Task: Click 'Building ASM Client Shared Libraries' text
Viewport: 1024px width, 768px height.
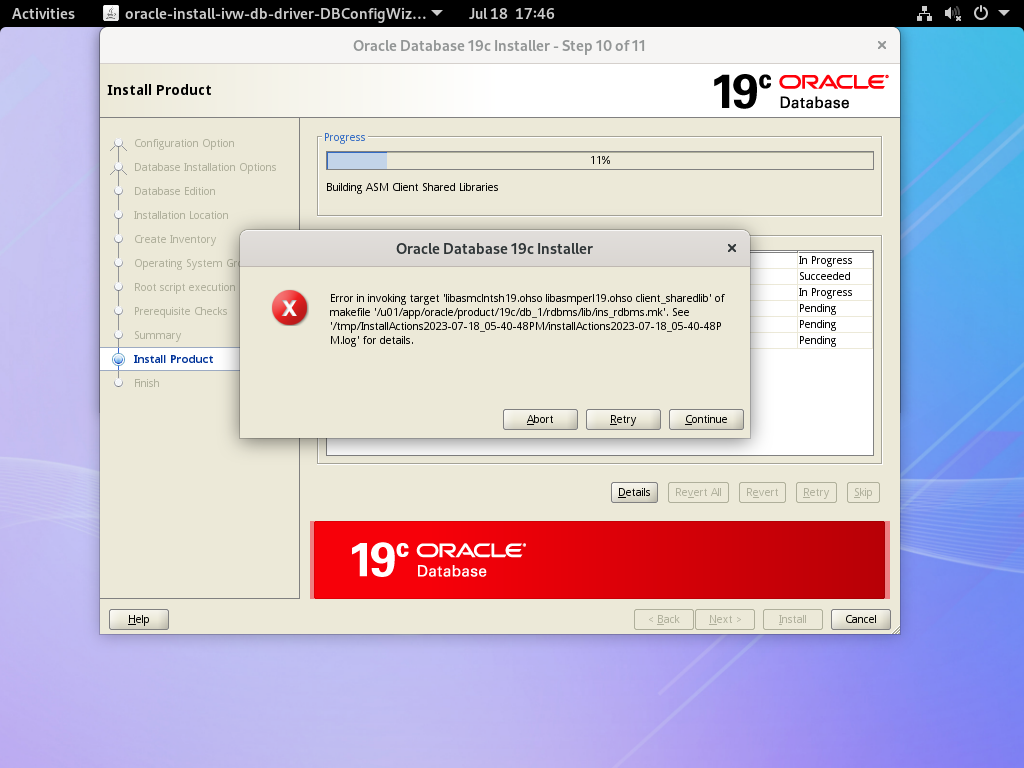Action: [x=412, y=187]
